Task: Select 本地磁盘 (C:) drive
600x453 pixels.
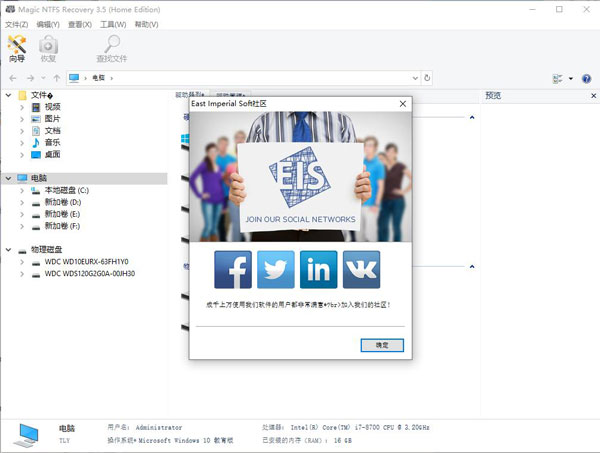Action: tap(67, 190)
